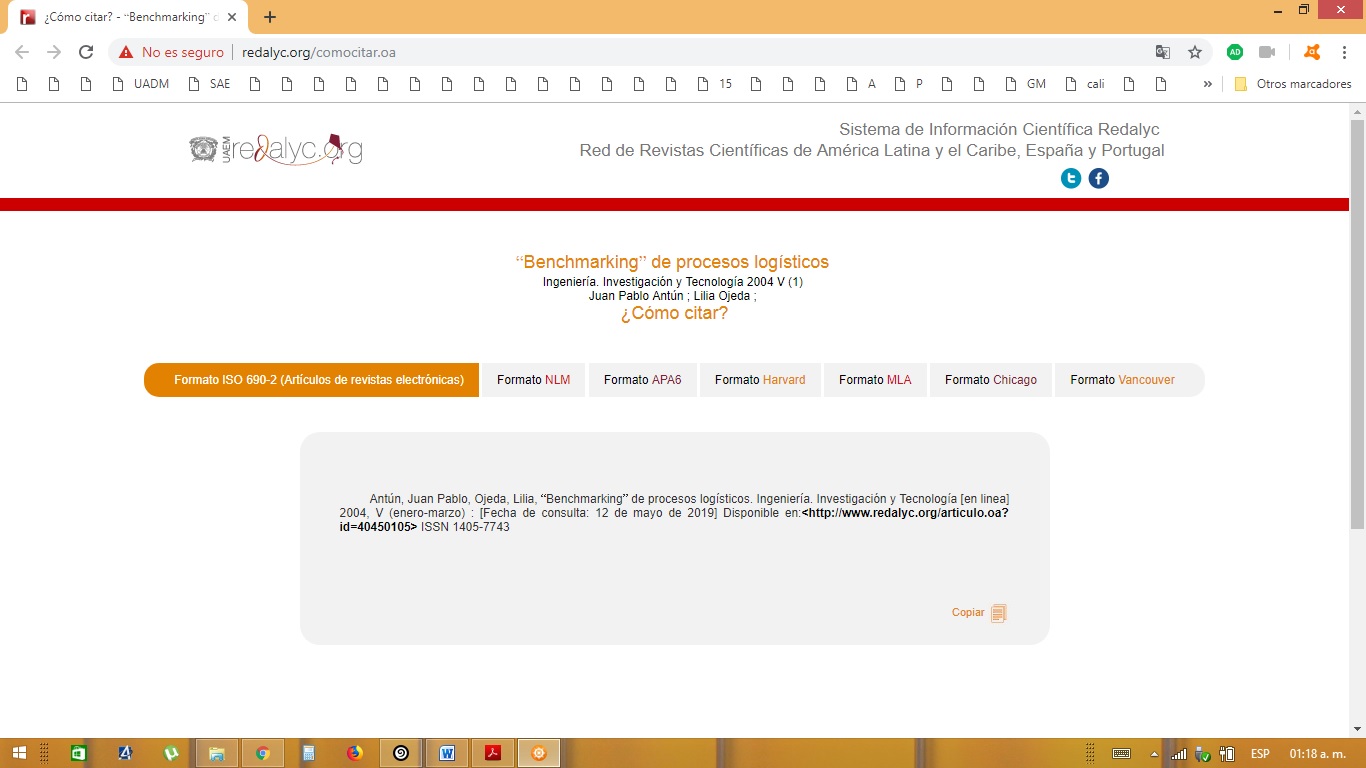Open Google Translate icon in address bar
The image size is (1366, 768).
(1162, 52)
